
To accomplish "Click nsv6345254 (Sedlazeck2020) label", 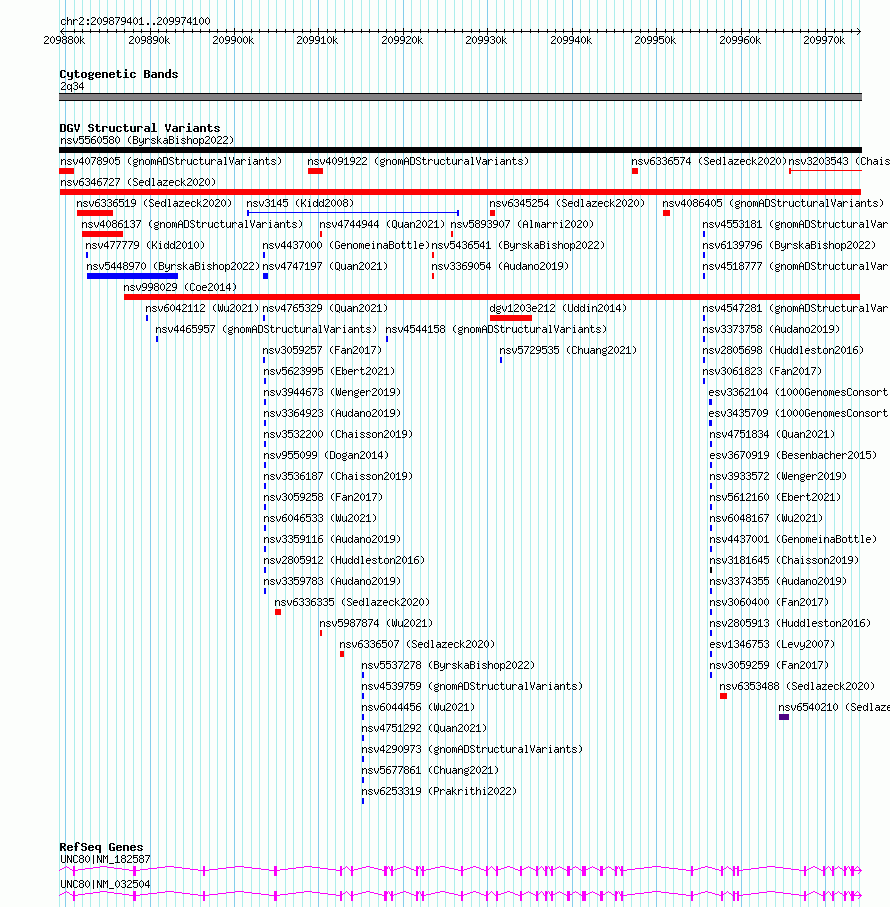I will click(567, 203).
